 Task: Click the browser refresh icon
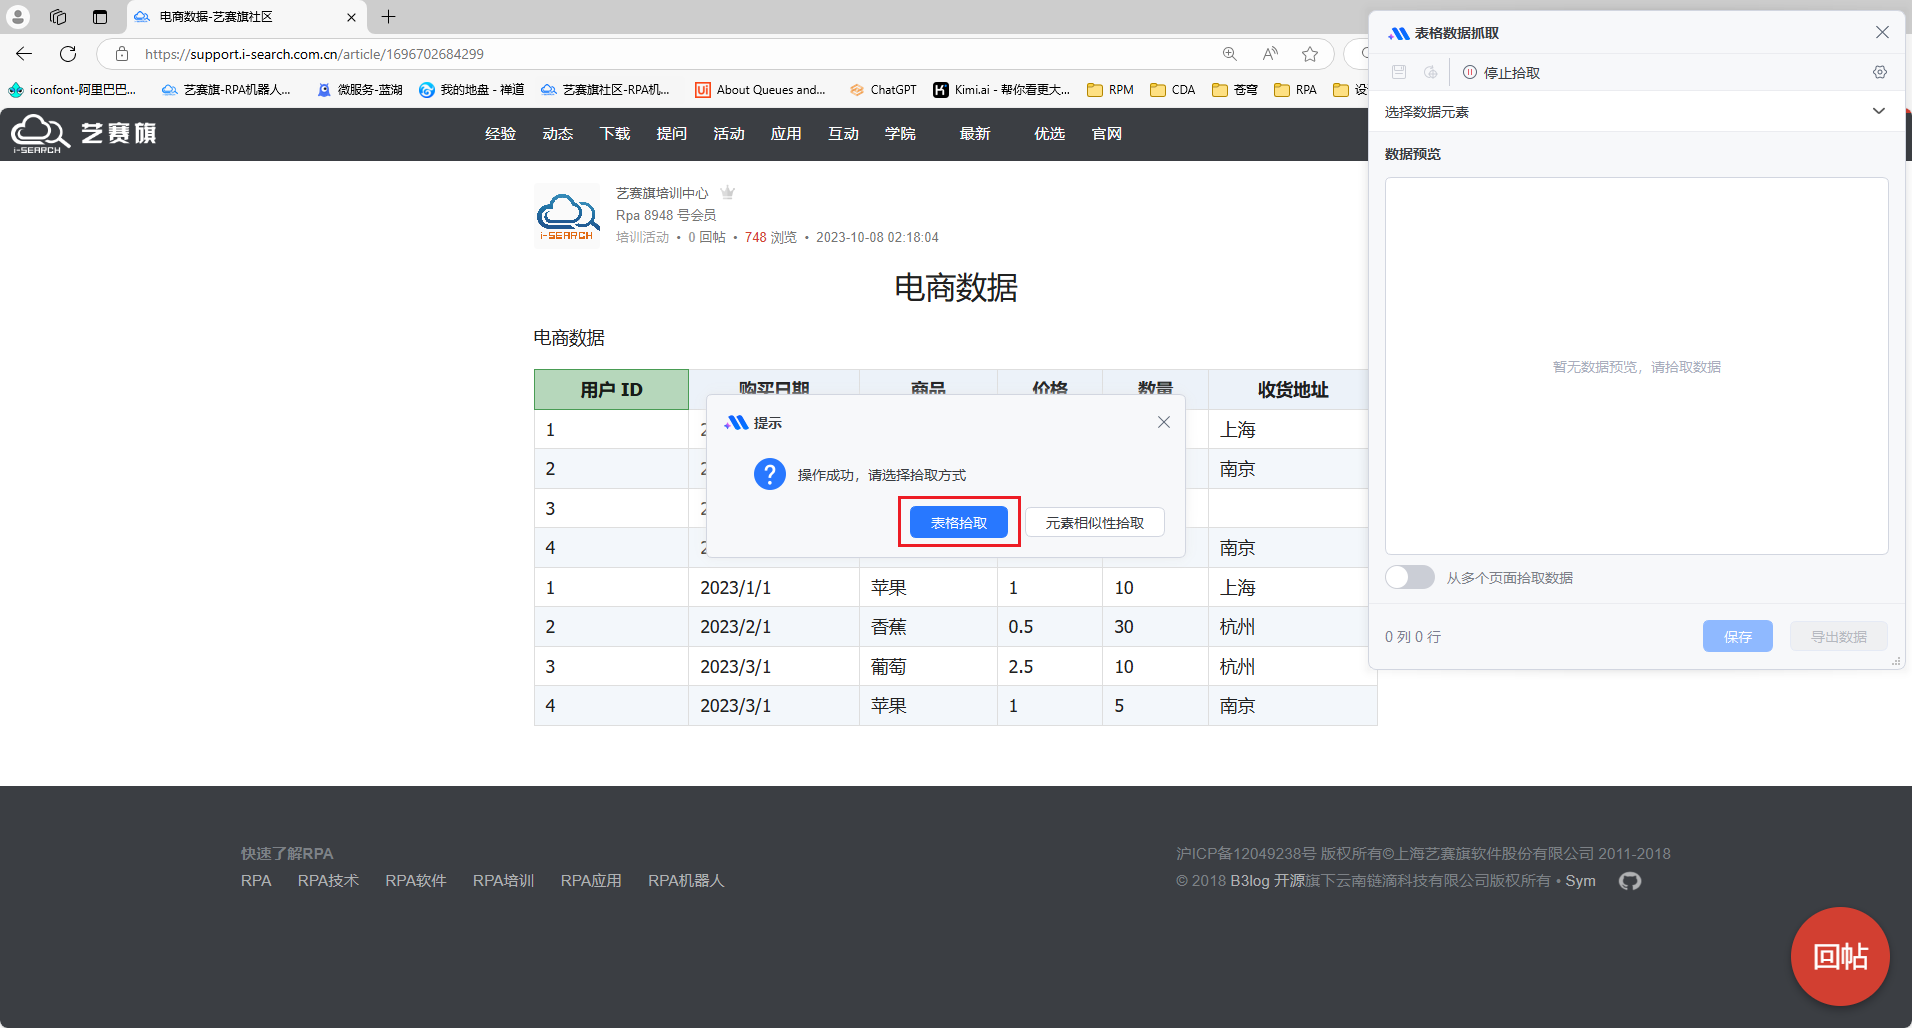click(68, 54)
